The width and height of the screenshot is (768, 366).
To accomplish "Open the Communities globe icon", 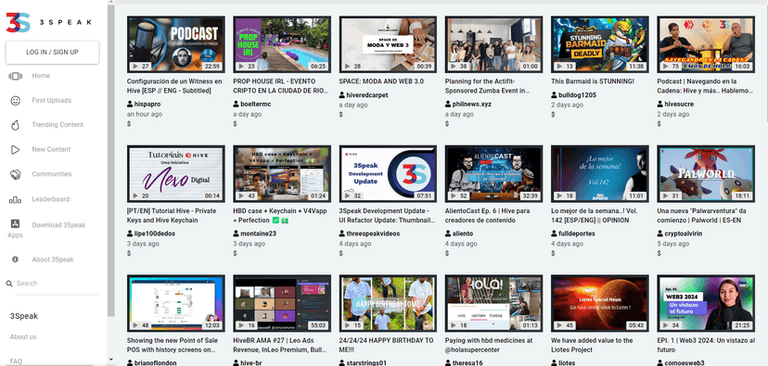I will [x=15, y=174].
